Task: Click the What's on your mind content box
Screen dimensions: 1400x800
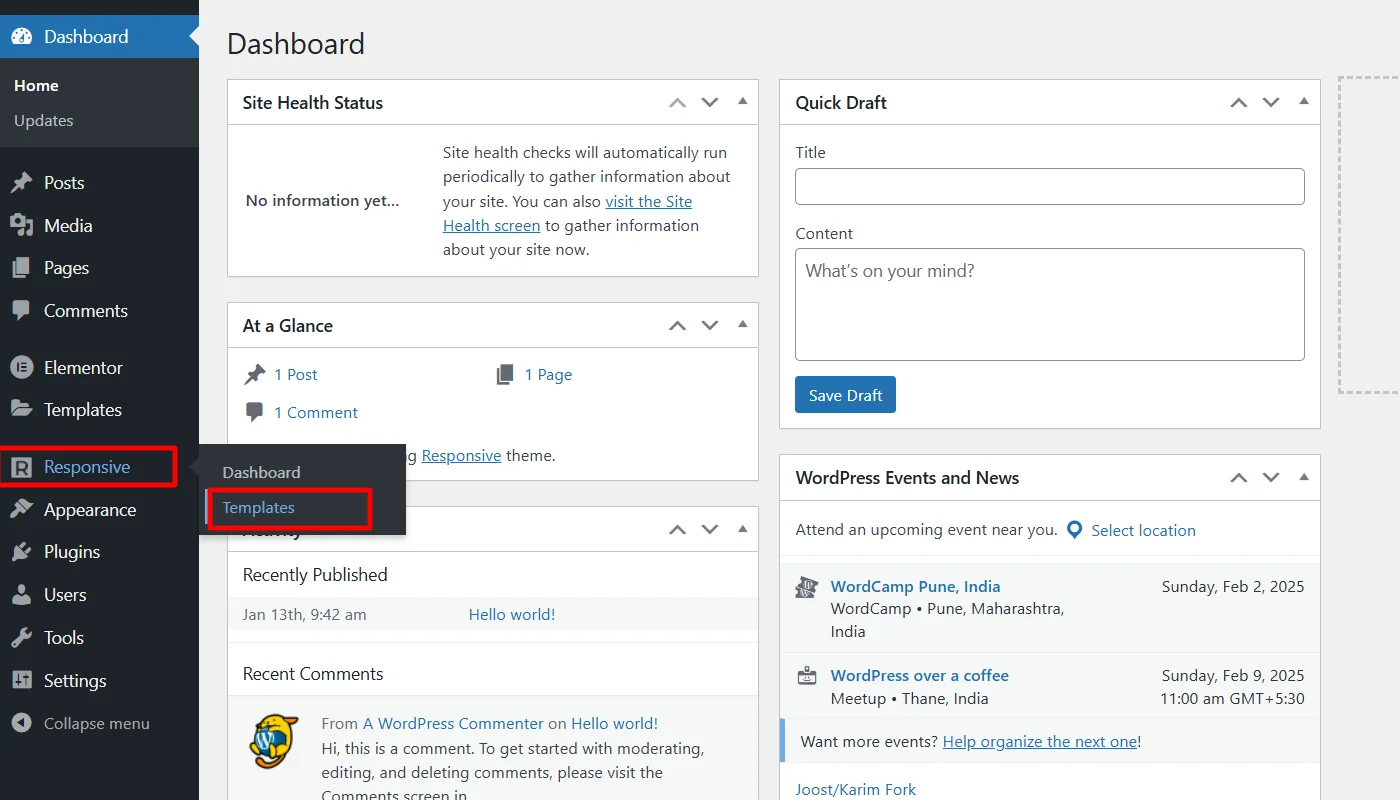Action: 1050,304
